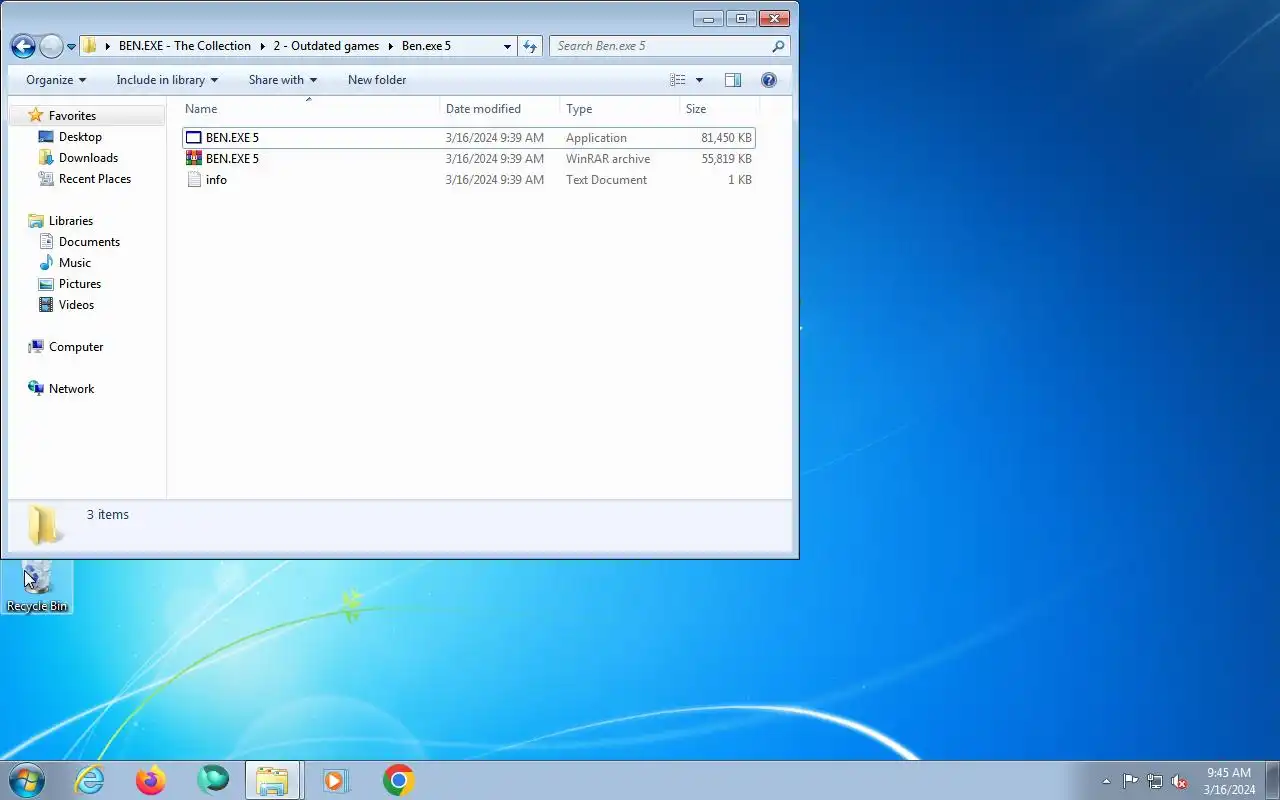This screenshot has width=1280, height=800.
Task: Select Favorites in navigation pane
Action: click(x=72, y=116)
